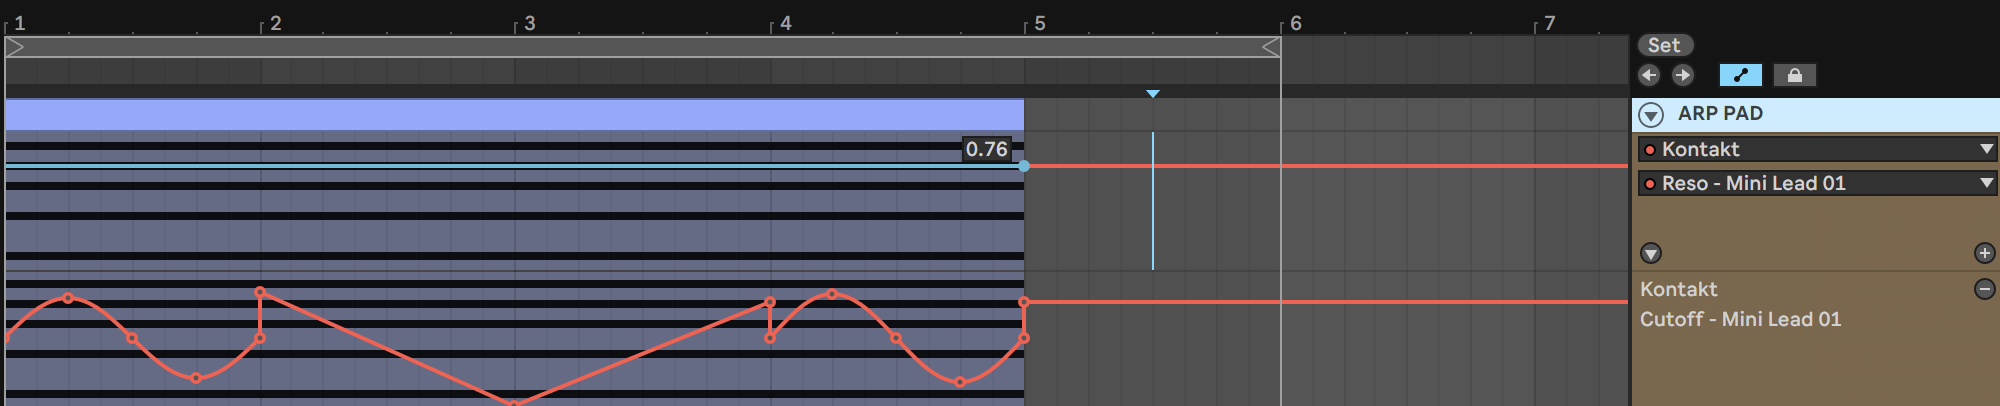Click the Set locator button
2000x406 pixels.
(x=1665, y=45)
